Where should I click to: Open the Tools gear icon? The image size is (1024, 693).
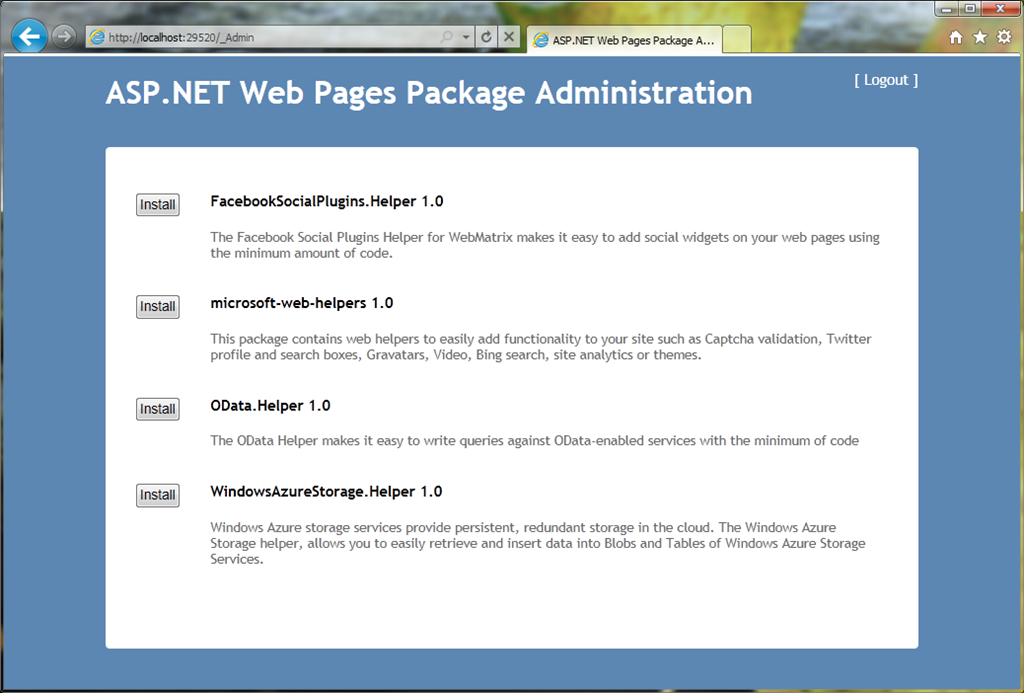point(1004,37)
